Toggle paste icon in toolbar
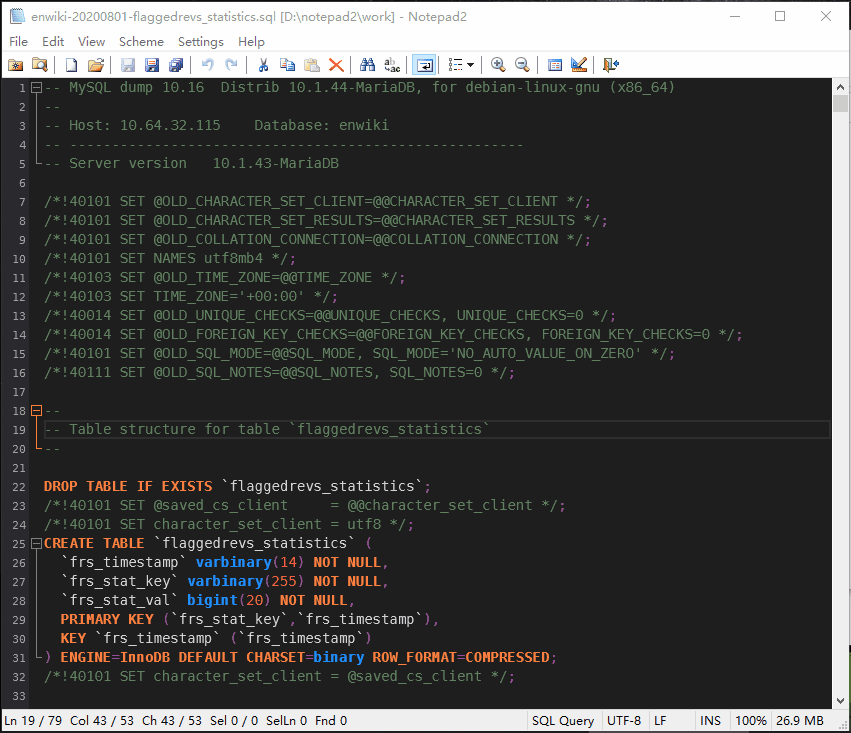The image size is (851, 733). pyautogui.click(x=312, y=64)
